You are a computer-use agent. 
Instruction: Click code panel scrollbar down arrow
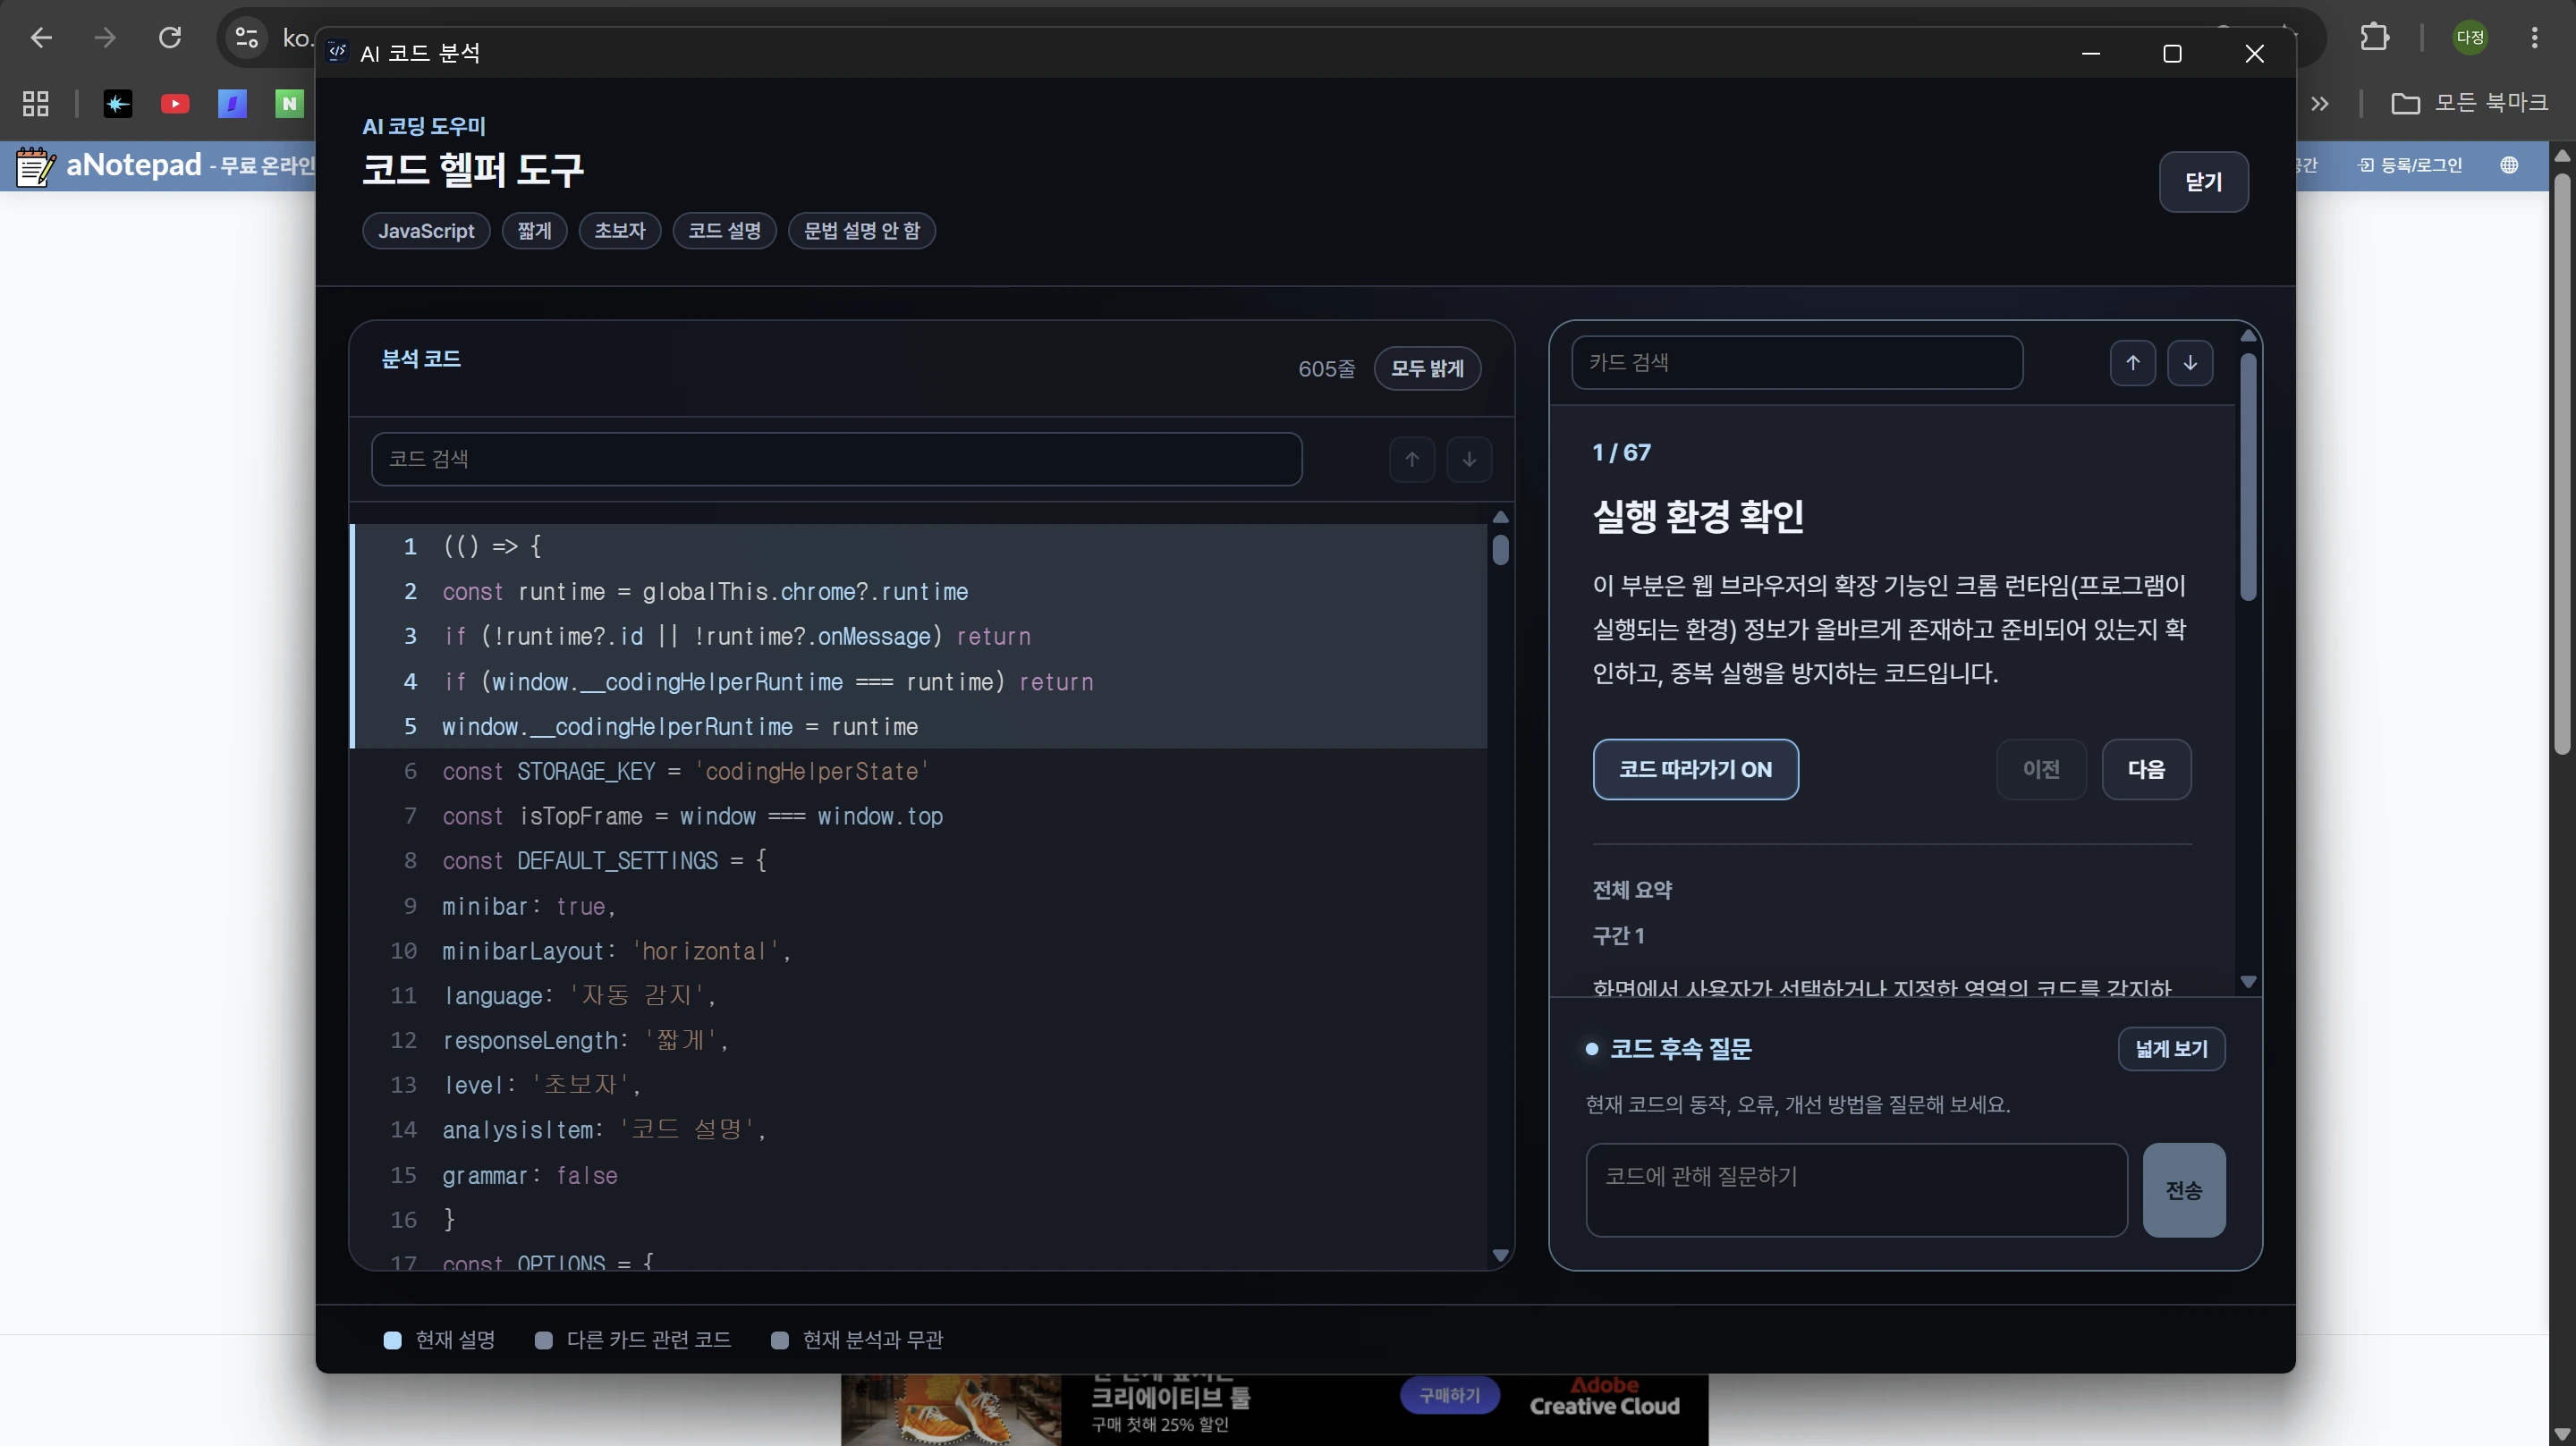tap(1500, 1255)
